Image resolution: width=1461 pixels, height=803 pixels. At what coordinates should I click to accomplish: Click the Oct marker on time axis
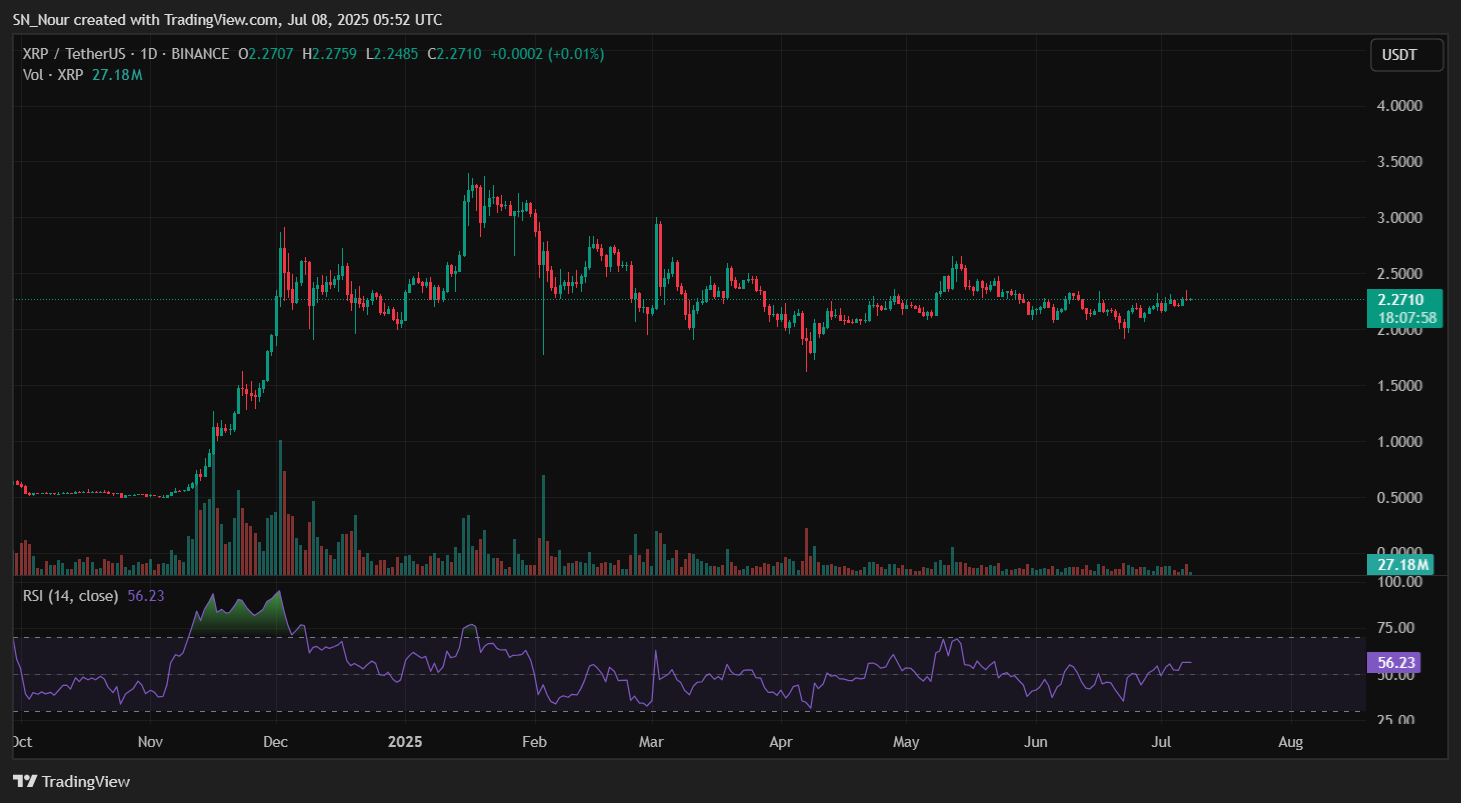coord(19,742)
